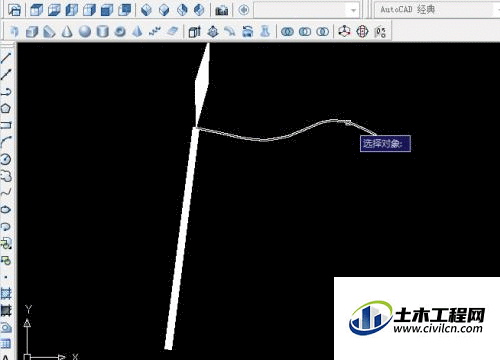Click the Make Block icon

pos(6,260)
